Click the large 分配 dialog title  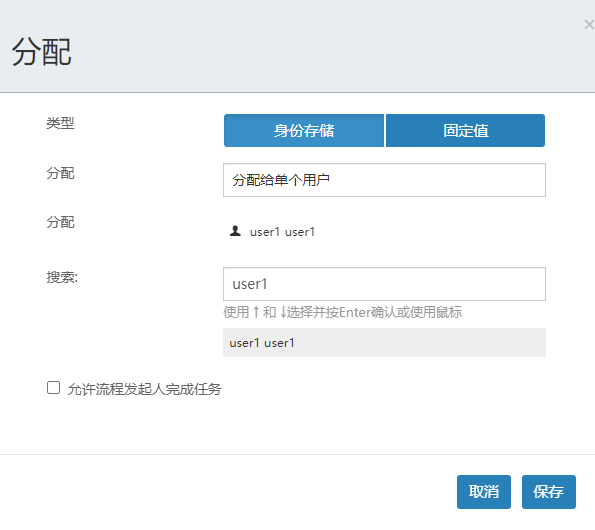(x=41, y=52)
